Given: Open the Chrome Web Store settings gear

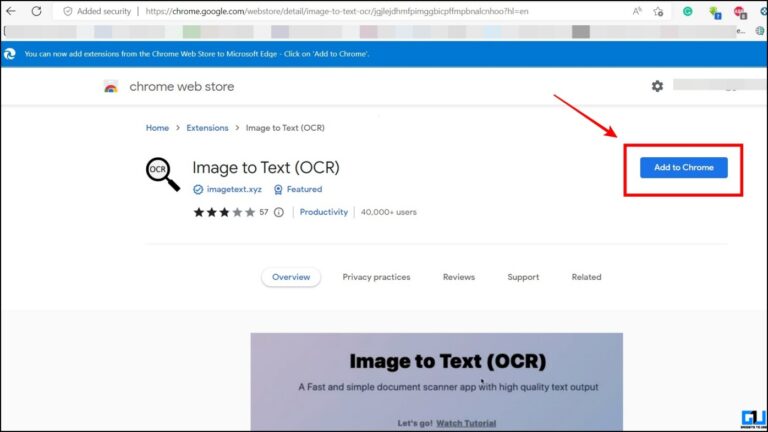Looking at the screenshot, I should coord(657,86).
